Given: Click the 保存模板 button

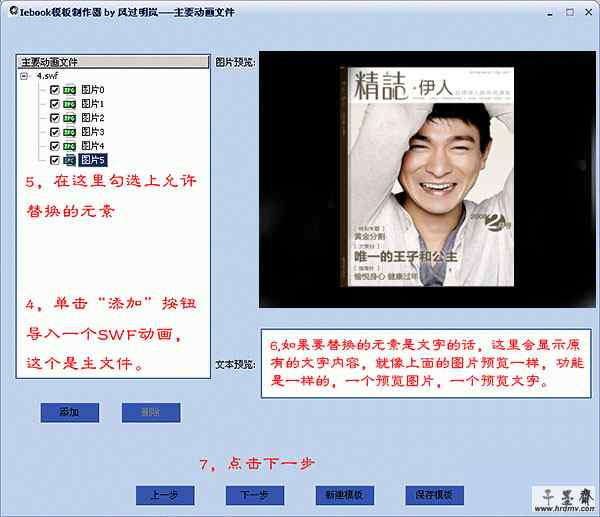Looking at the screenshot, I should coord(434,495).
